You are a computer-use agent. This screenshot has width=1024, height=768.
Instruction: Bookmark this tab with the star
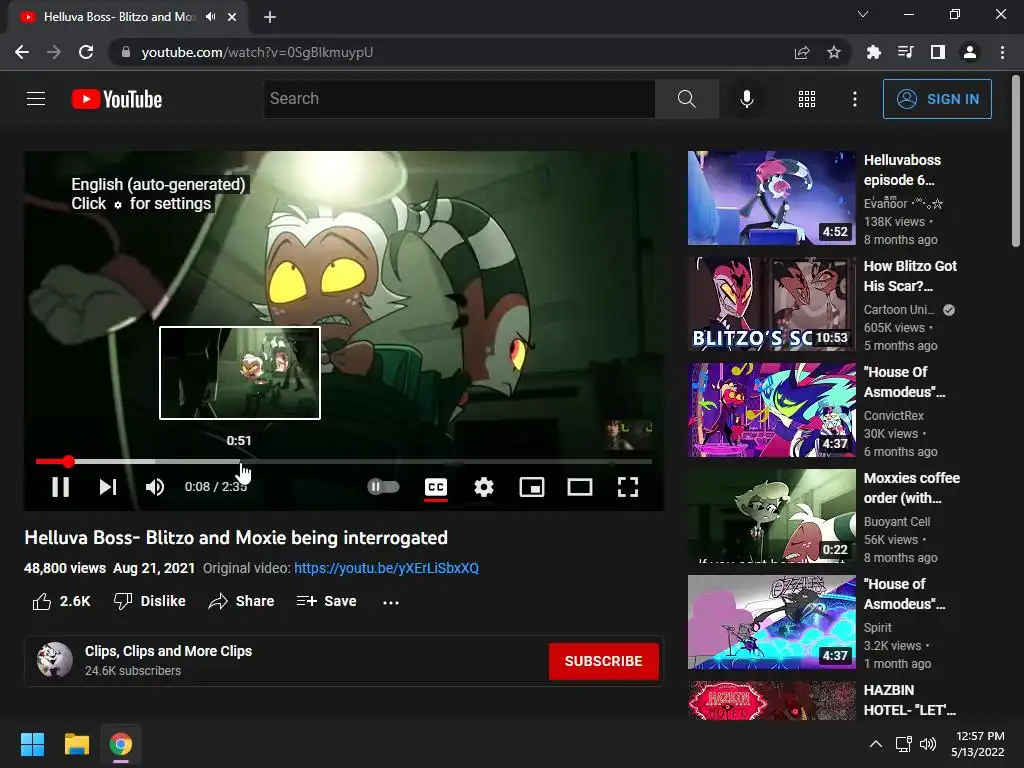point(833,52)
